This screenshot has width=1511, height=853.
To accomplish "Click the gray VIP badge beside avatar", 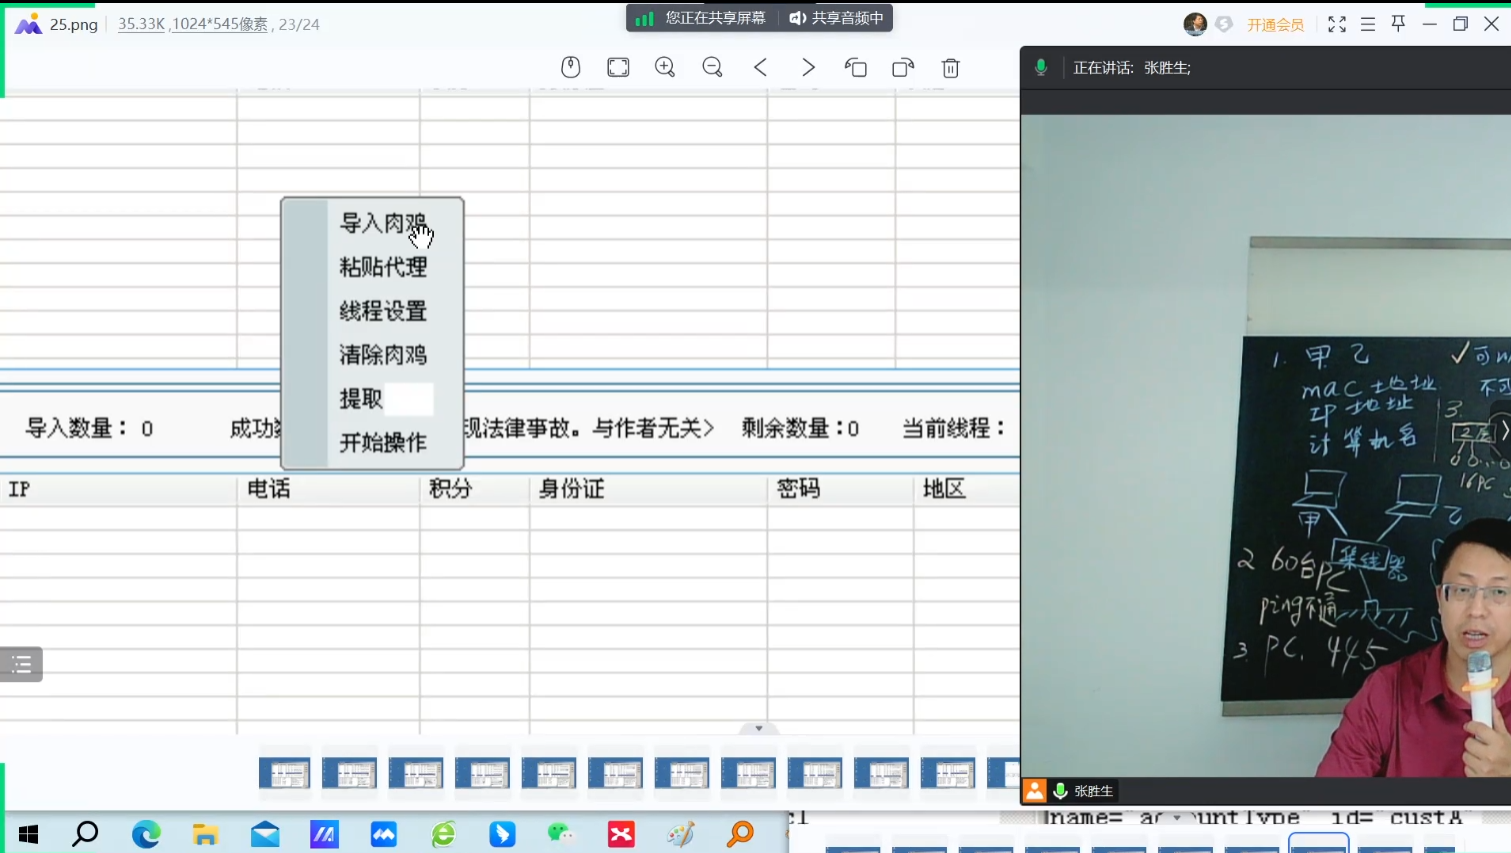I will (1224, 24).
